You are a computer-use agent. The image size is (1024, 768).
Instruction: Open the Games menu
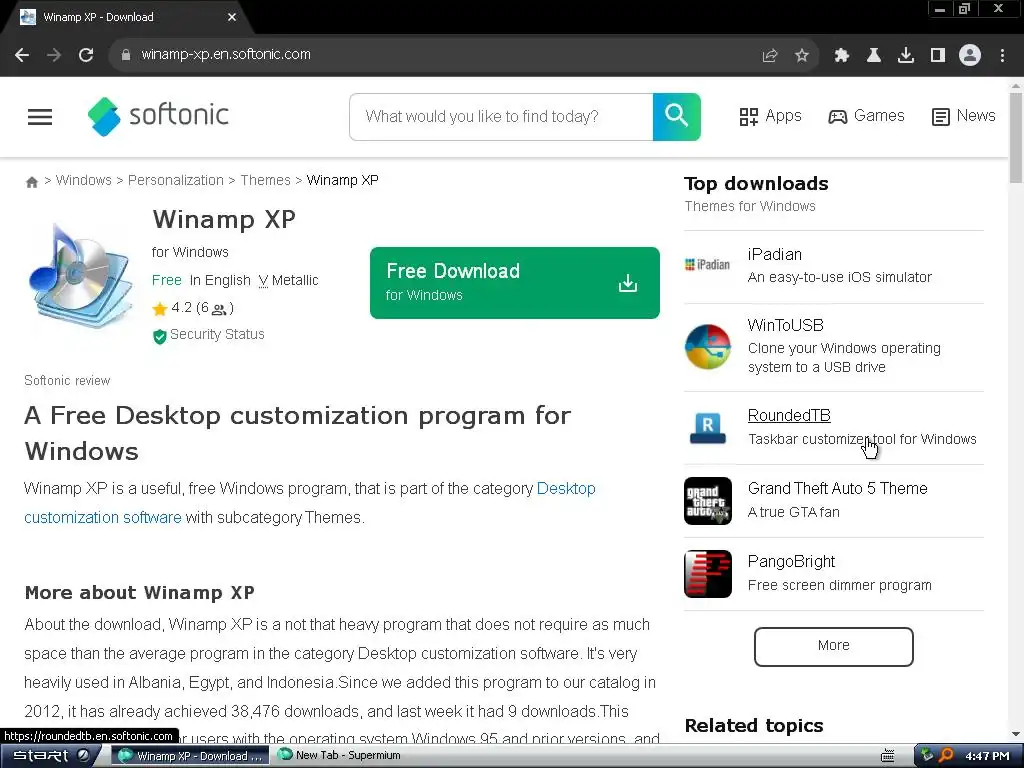coord(866,116)
